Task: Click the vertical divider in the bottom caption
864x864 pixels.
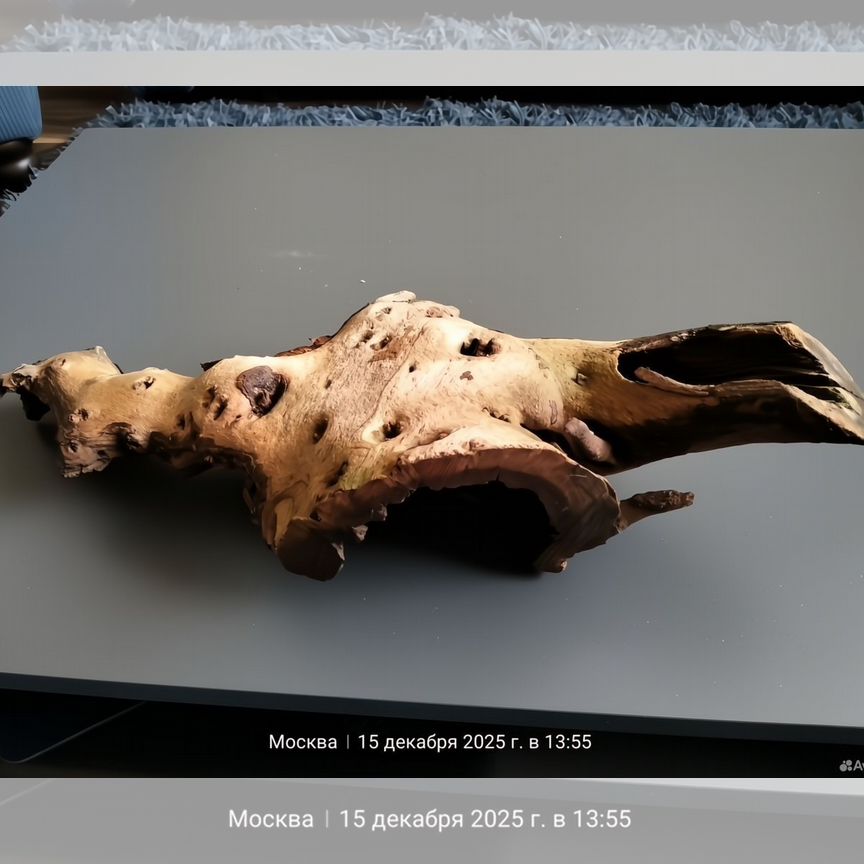Action: (326, 819)
